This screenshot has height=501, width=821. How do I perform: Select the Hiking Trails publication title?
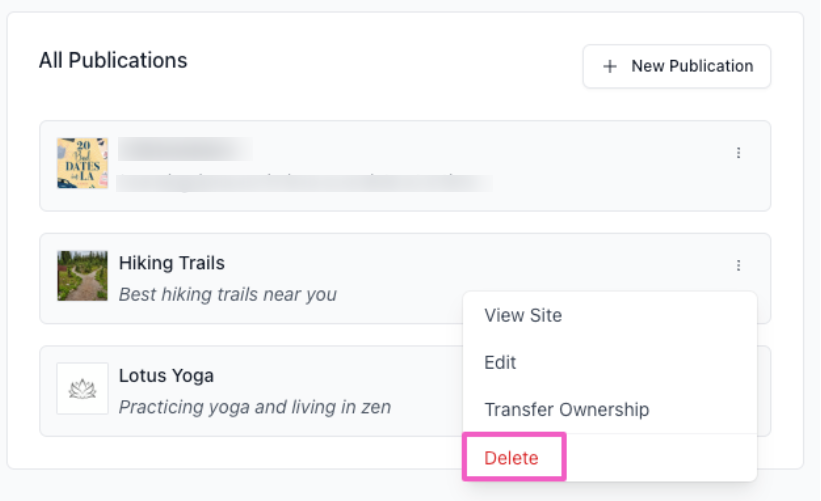[x=171, y=263]
